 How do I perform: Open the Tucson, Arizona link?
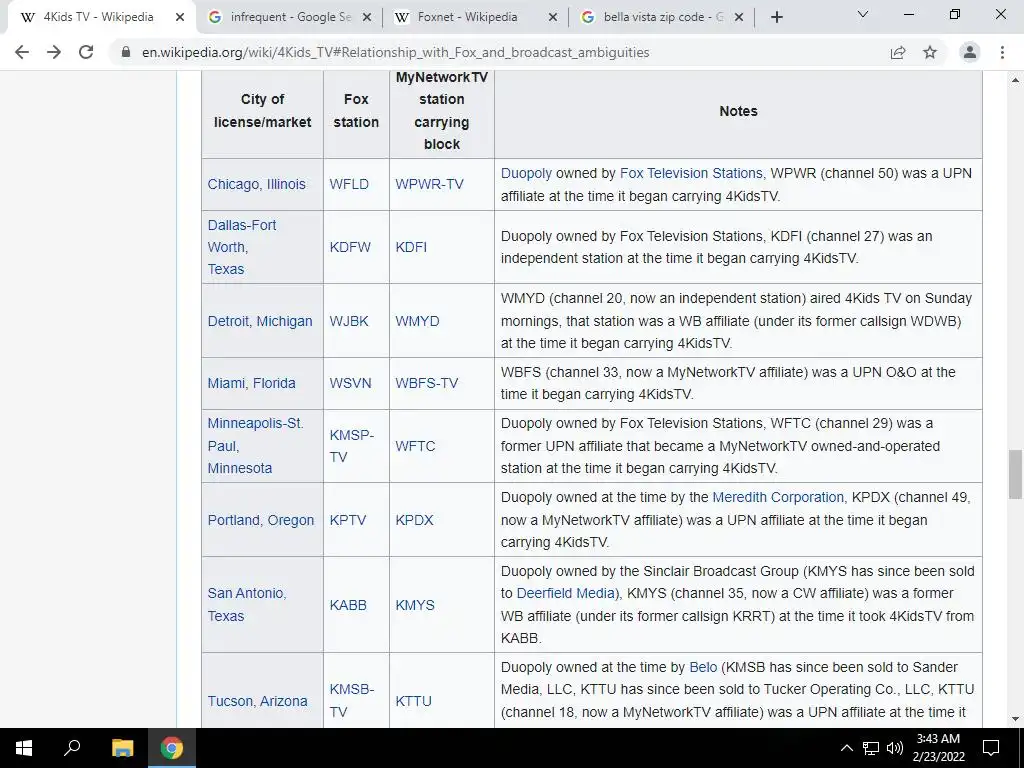(x=257, y=701)
